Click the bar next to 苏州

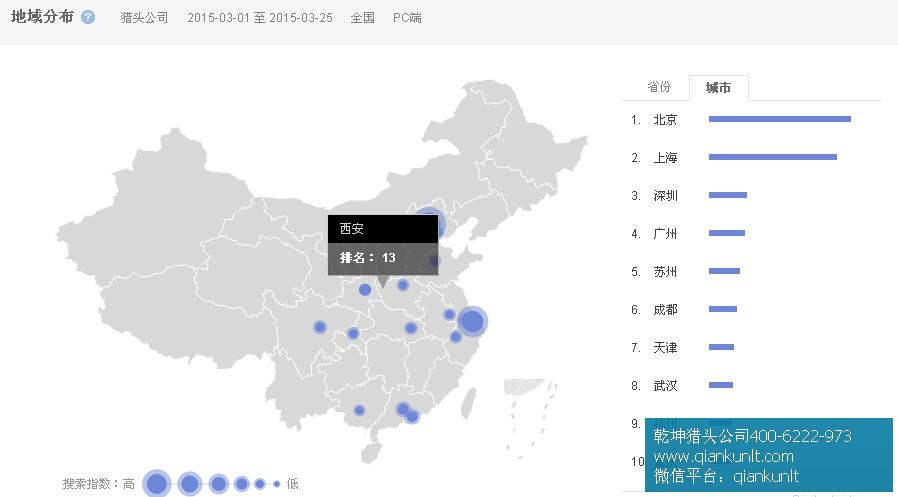724,271
